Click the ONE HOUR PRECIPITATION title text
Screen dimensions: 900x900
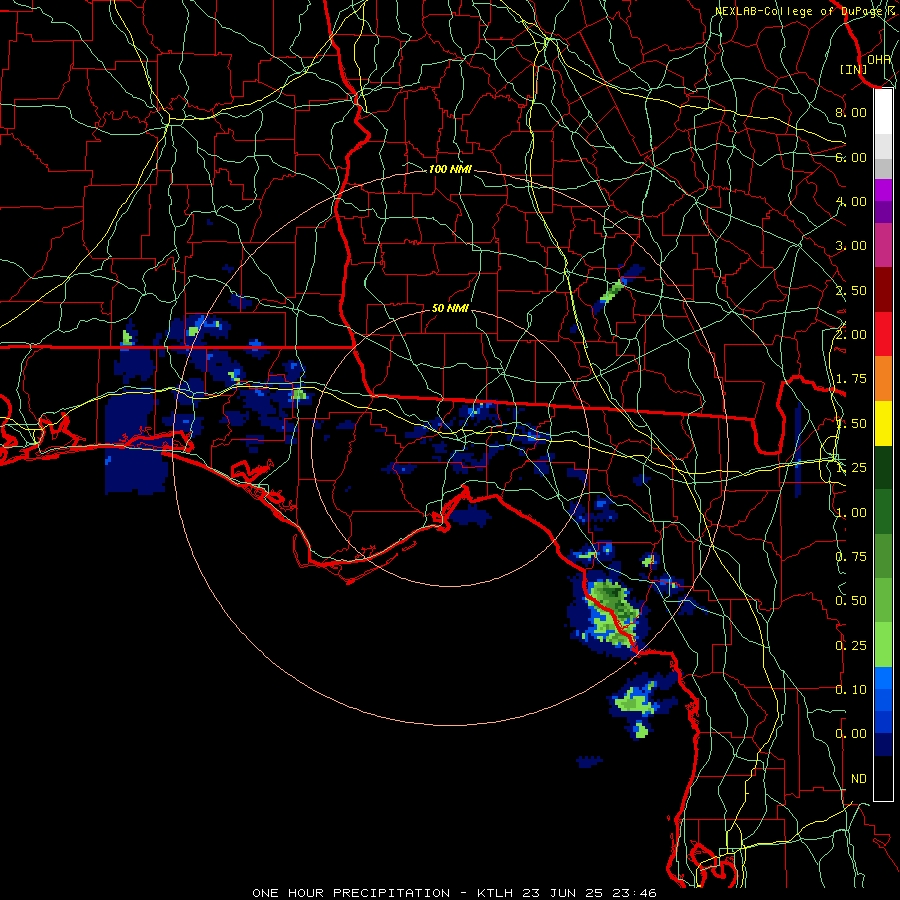[351, 893]
